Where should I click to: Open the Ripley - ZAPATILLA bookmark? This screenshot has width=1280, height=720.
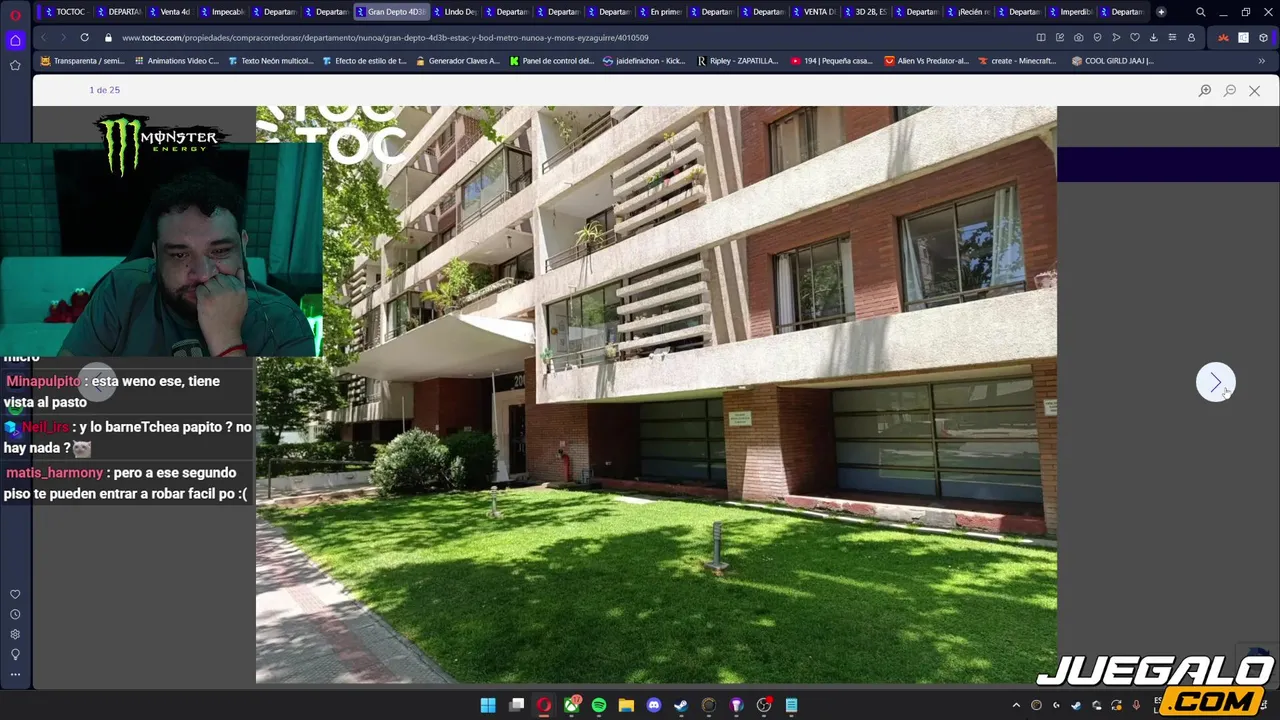(737, 61)
